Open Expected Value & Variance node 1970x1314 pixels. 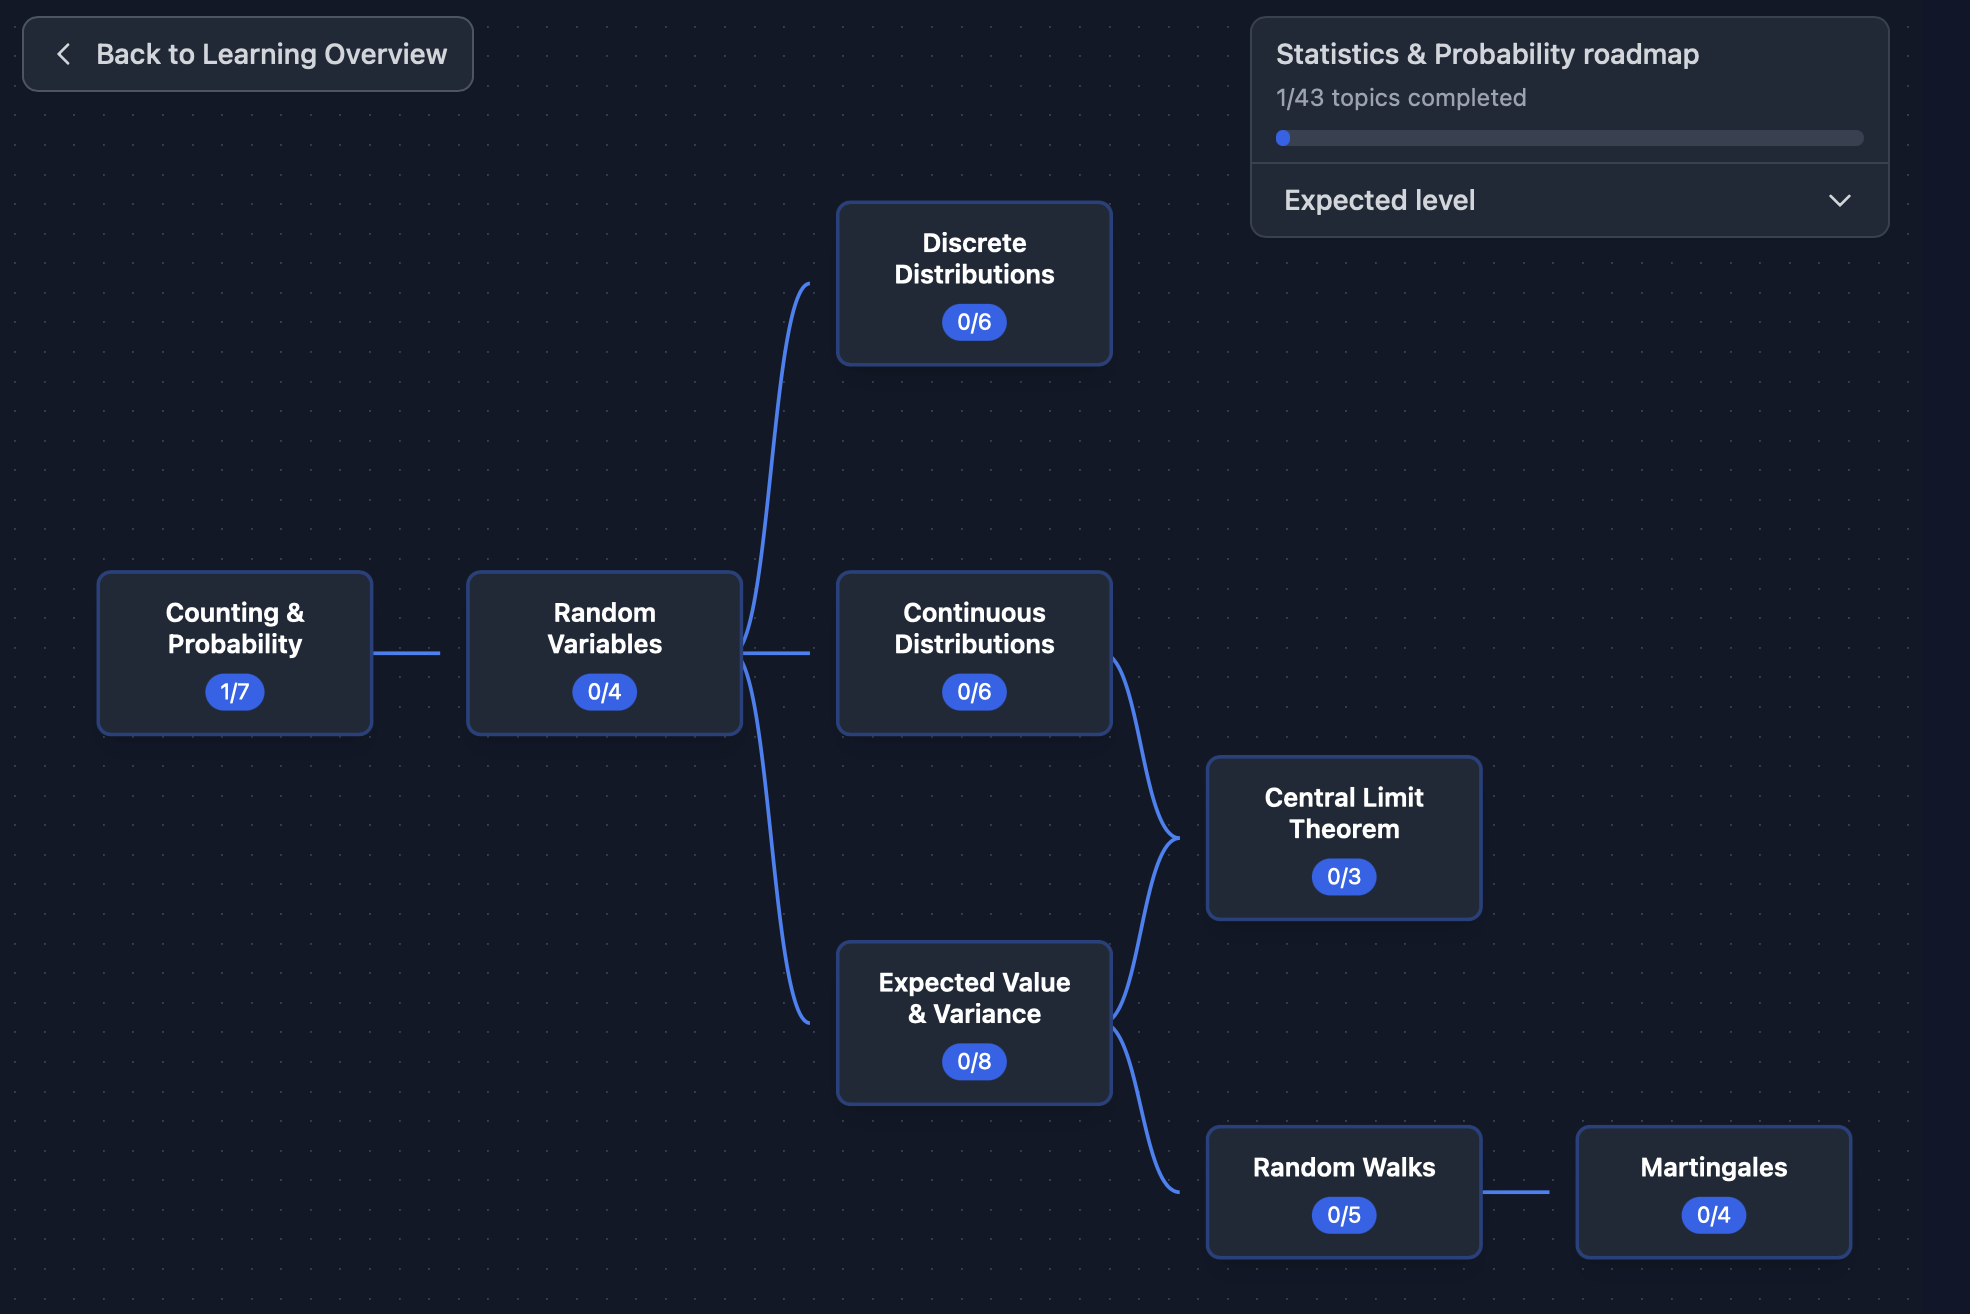[x=974, y=998]
